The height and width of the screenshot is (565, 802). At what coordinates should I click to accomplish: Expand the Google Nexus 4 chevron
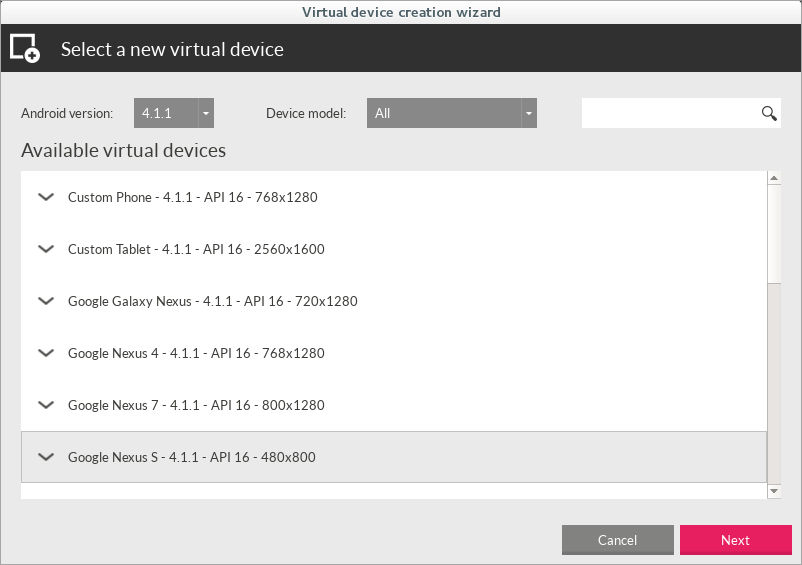[46, 353]
